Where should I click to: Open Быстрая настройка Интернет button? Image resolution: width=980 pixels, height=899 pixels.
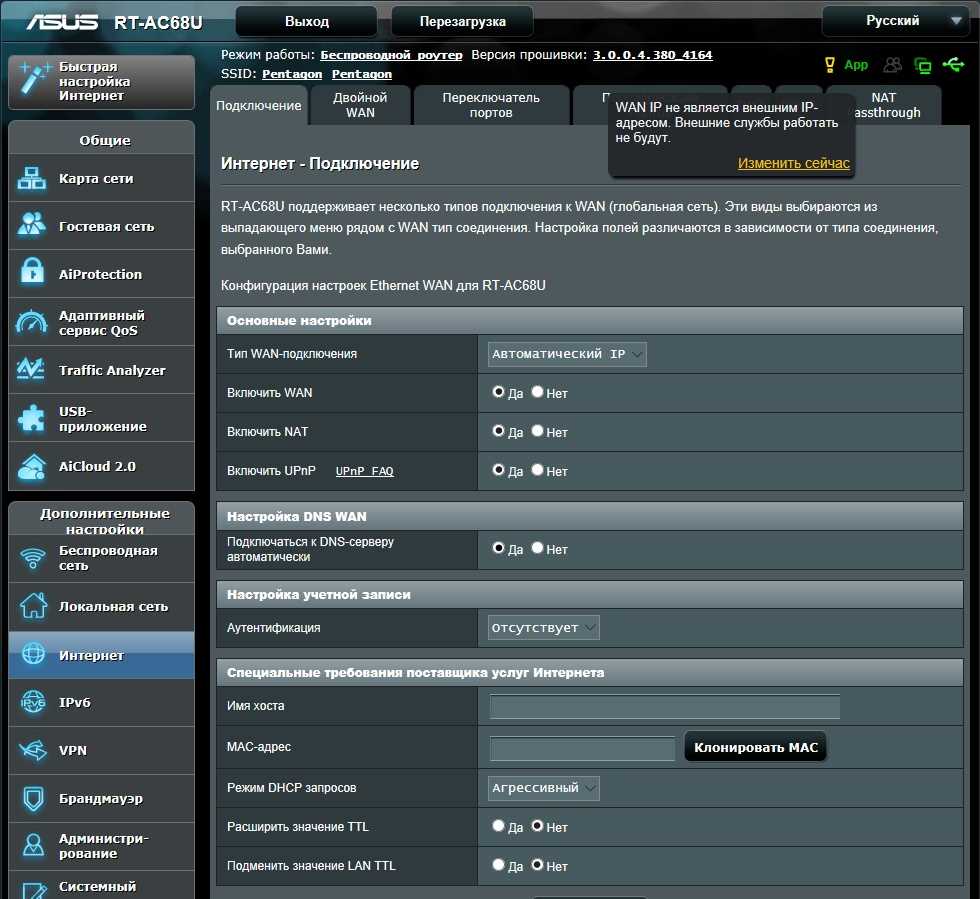pos(101,82)
